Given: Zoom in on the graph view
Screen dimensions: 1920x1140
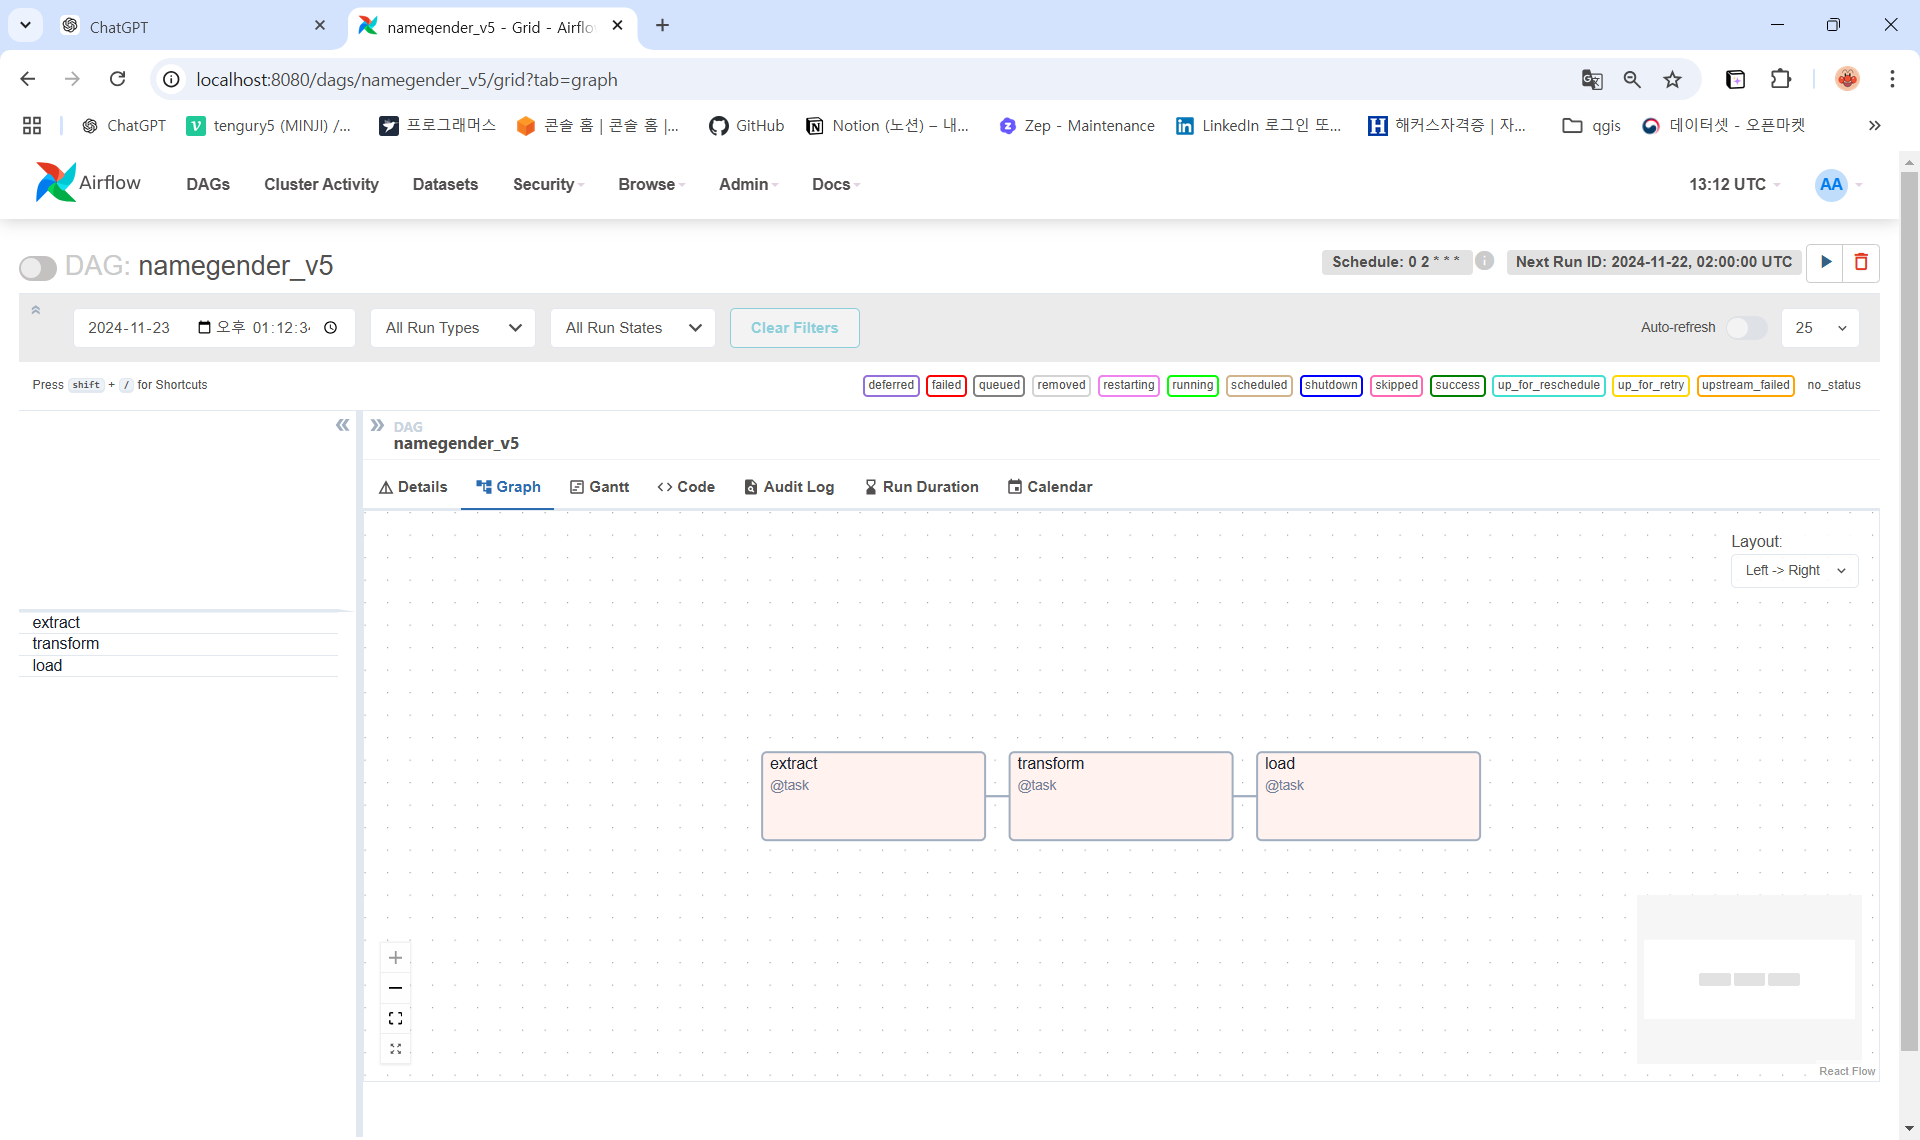Looking at the screenshot, I should (x=395, y=957).
